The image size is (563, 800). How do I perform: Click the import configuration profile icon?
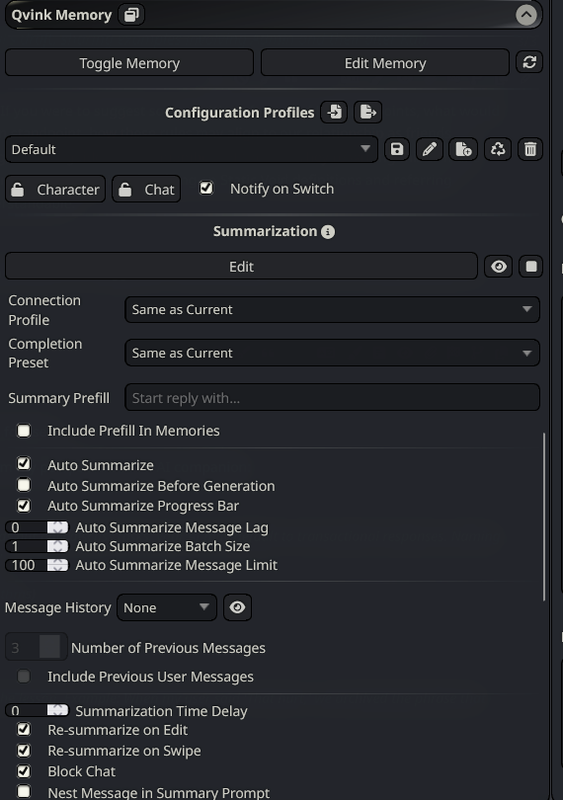point(334,112)
